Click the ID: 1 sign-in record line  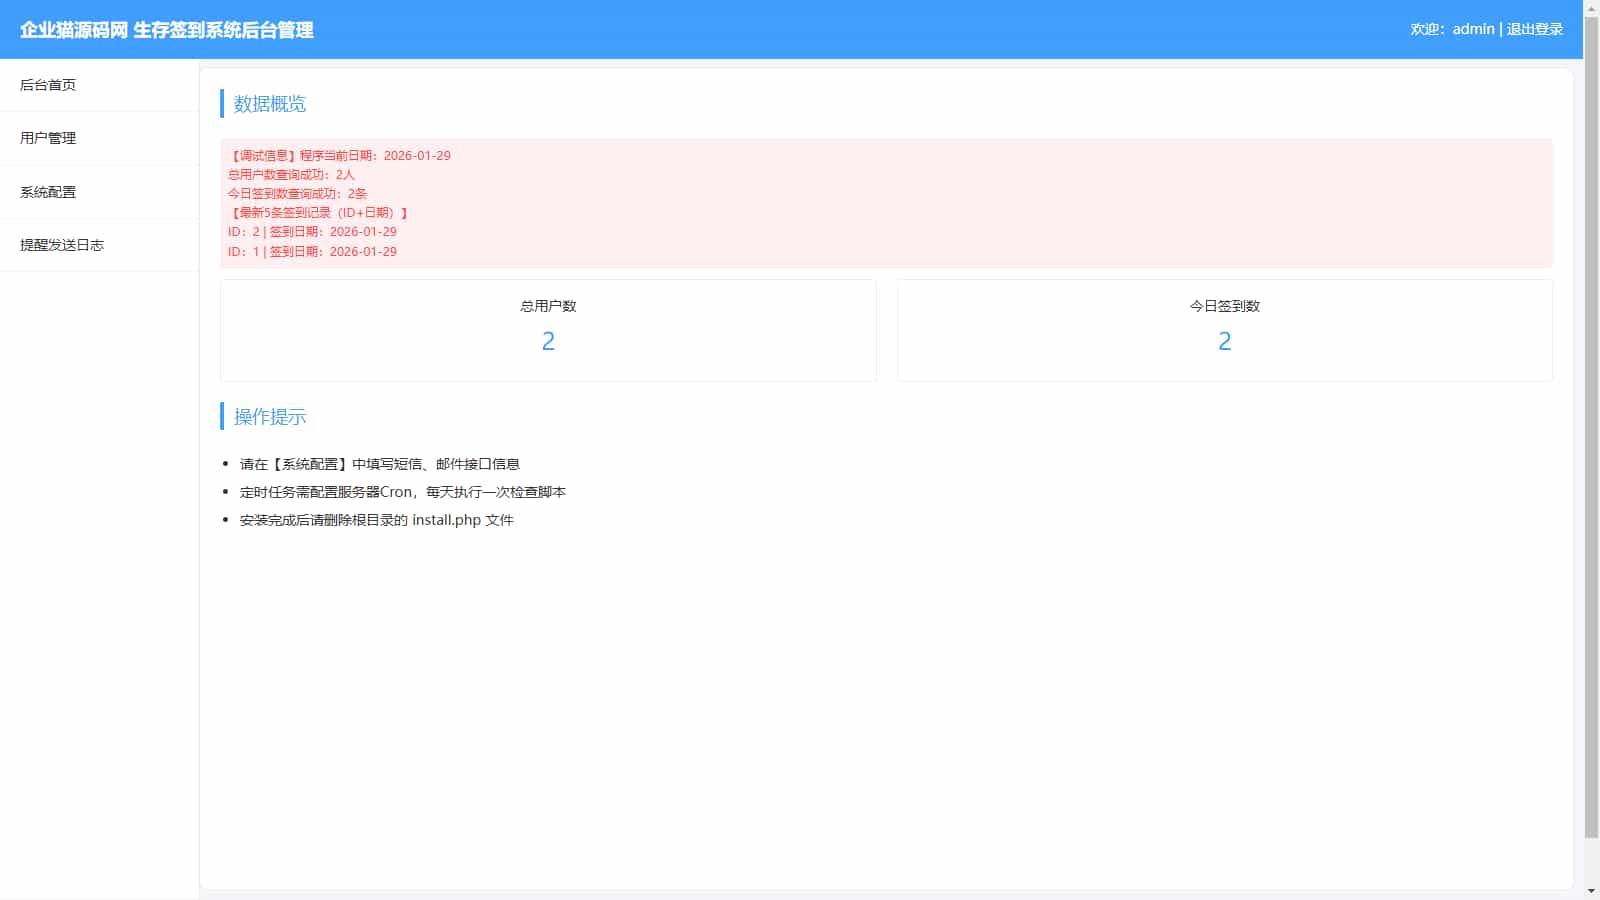312,252
